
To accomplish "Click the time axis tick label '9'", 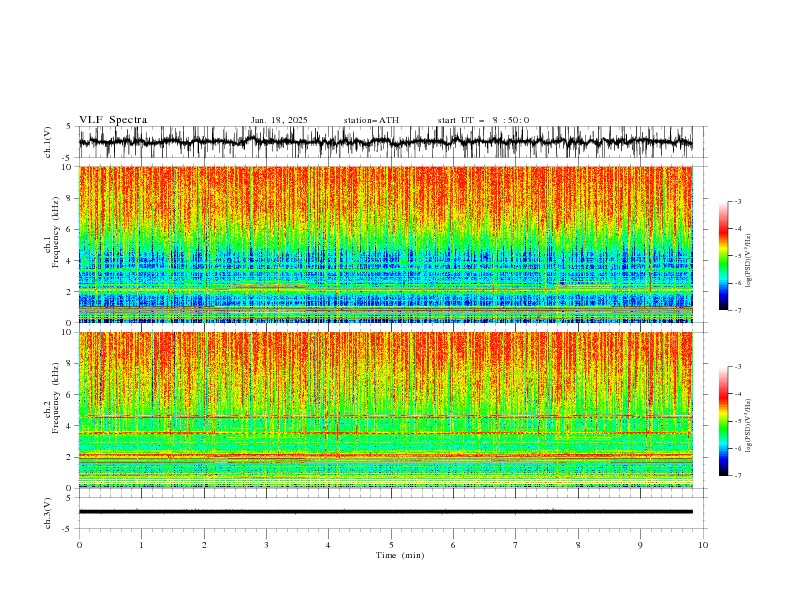I will point(640,545).
